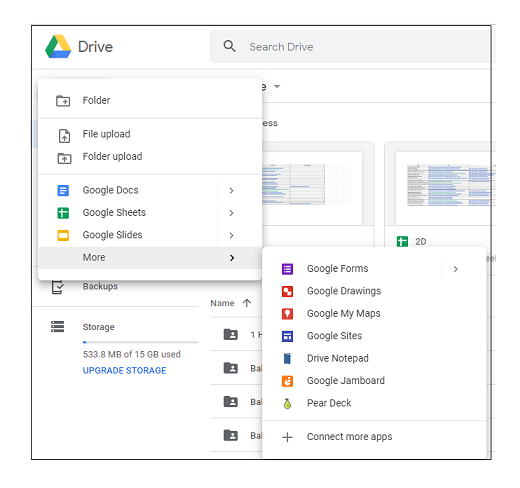Click the storage usage progress bar

[x=140, y=342]
